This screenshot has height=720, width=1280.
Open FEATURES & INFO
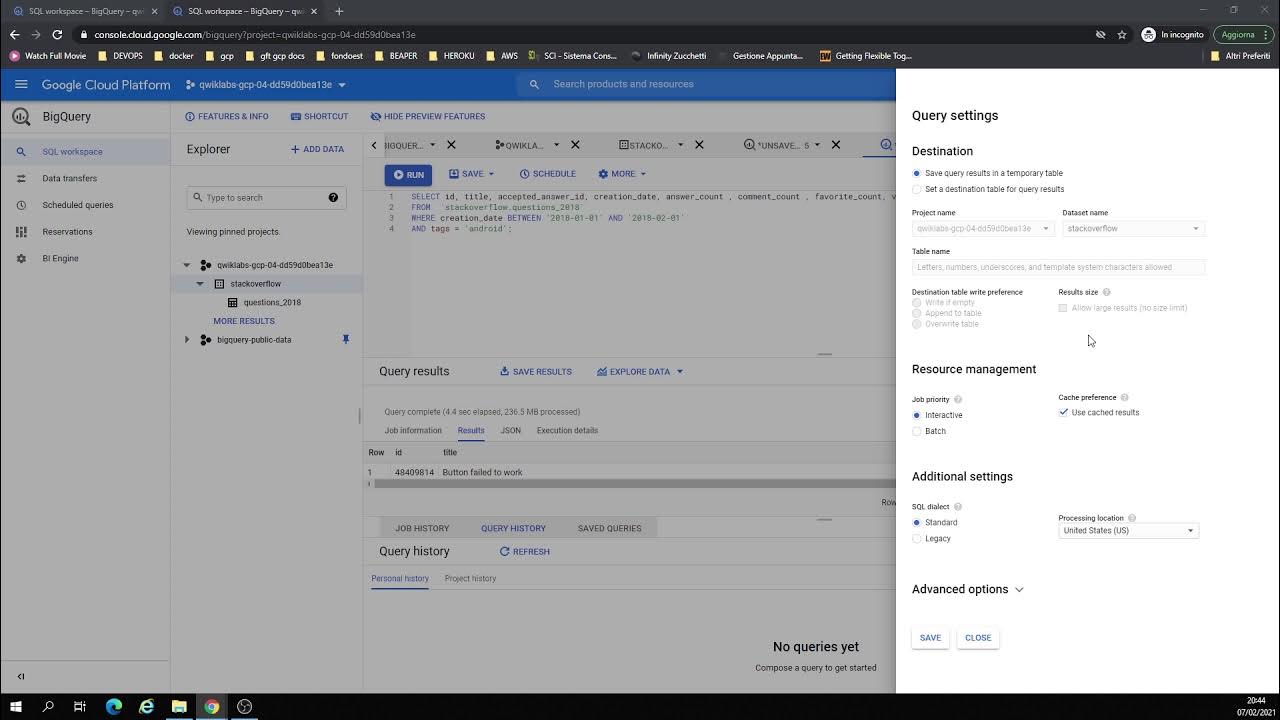[226, 117]
